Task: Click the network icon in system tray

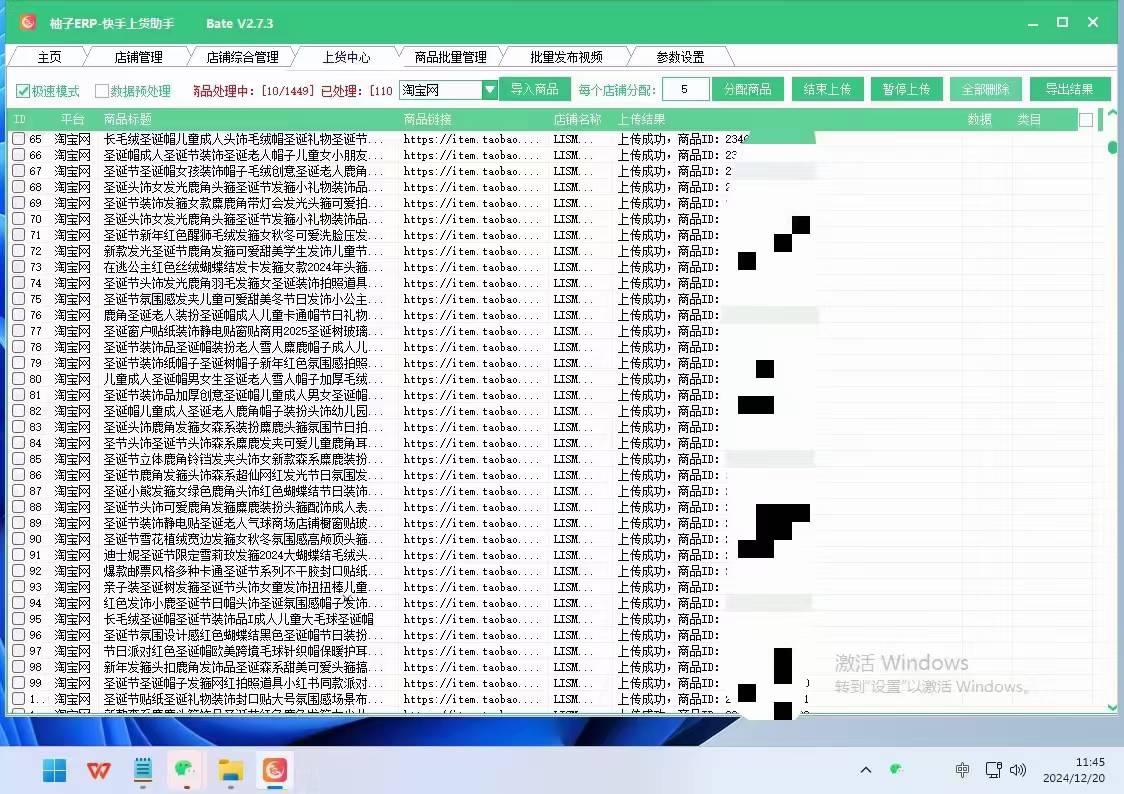Action: 993,770
